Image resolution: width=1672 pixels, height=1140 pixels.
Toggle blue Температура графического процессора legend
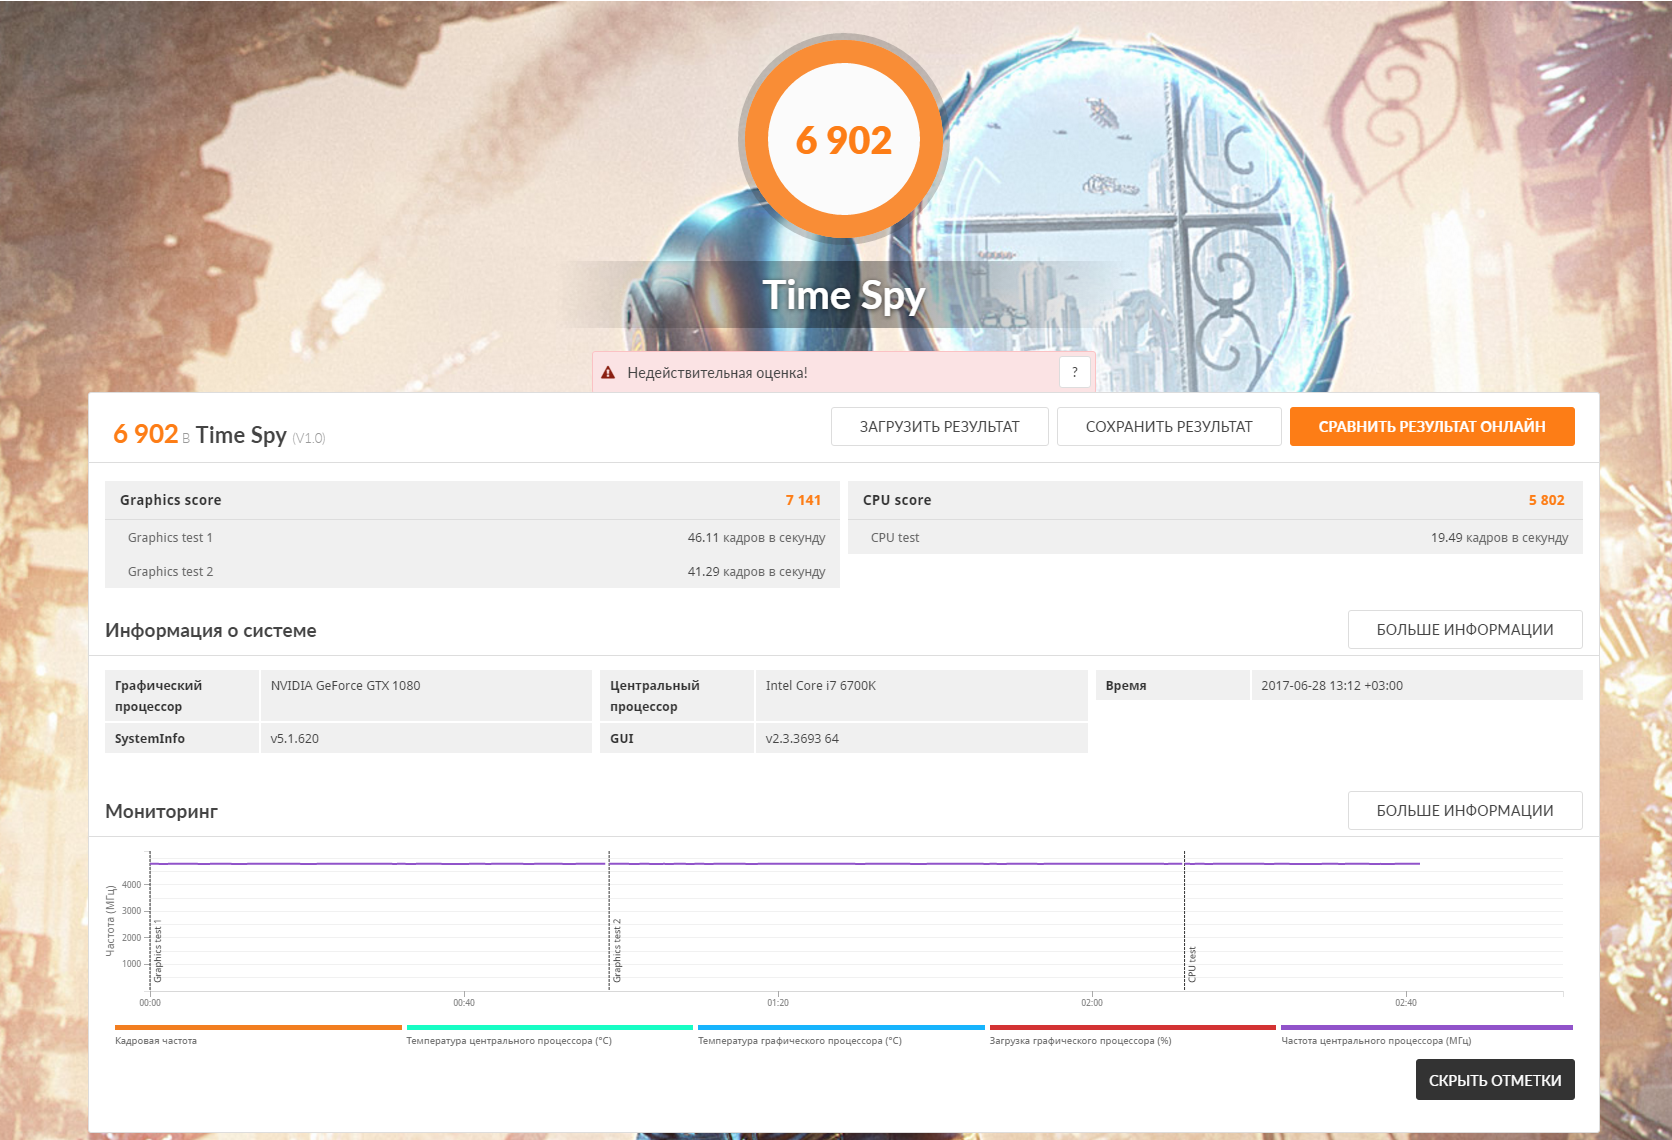[x=841, y=1035]
